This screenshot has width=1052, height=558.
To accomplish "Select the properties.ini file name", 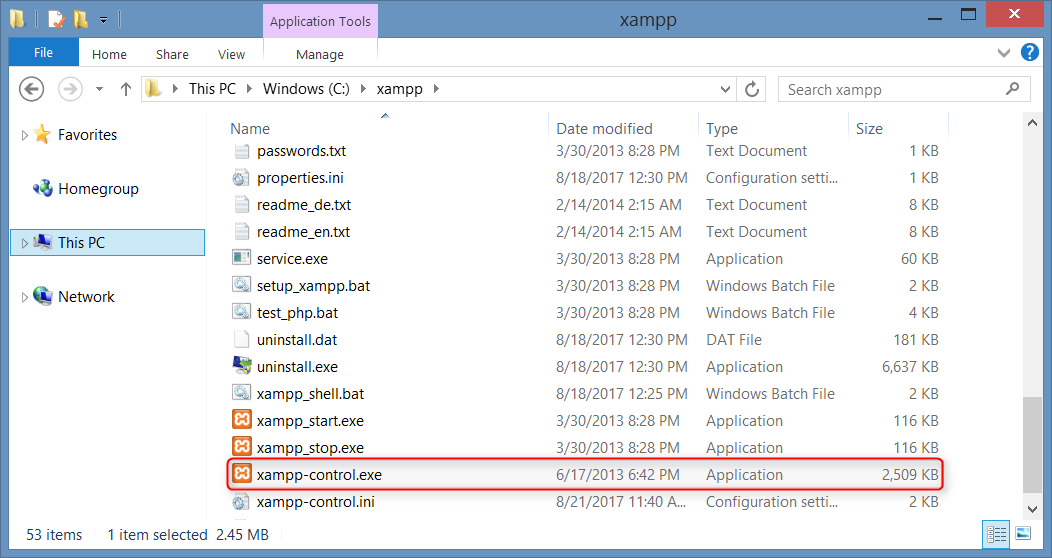I will click(300, 178).
